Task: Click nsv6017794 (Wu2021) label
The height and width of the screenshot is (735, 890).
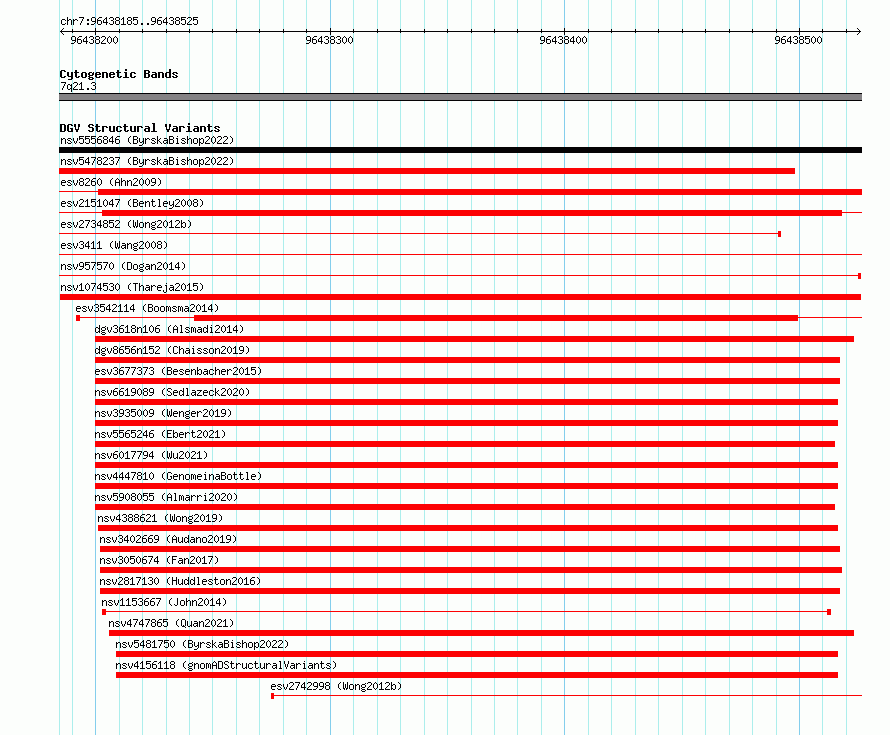Action: pyautogui.click(x=152, y=455)
